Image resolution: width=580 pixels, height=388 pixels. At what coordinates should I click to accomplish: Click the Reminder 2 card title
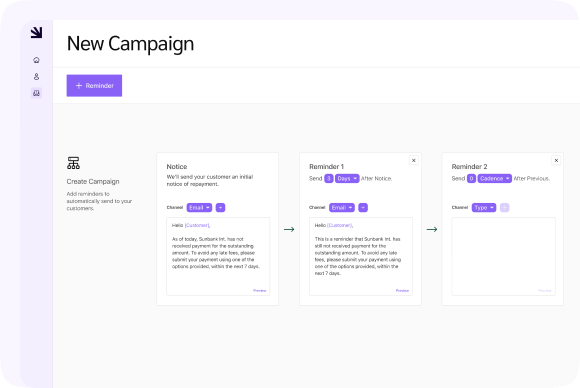[x=469, y=167]
